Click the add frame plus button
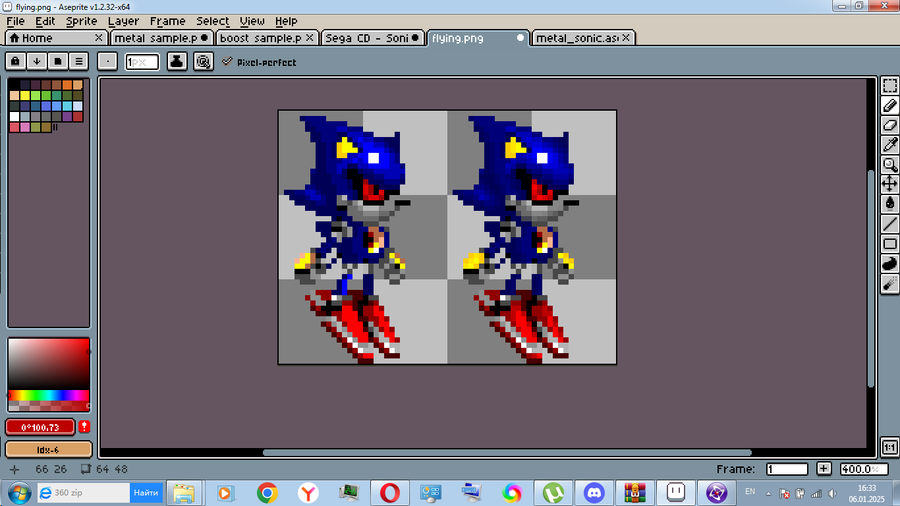 pos(824,469)
